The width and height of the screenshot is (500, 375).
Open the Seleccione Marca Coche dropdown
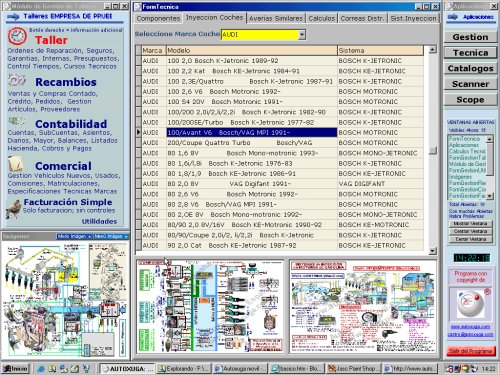coord(302,34)
